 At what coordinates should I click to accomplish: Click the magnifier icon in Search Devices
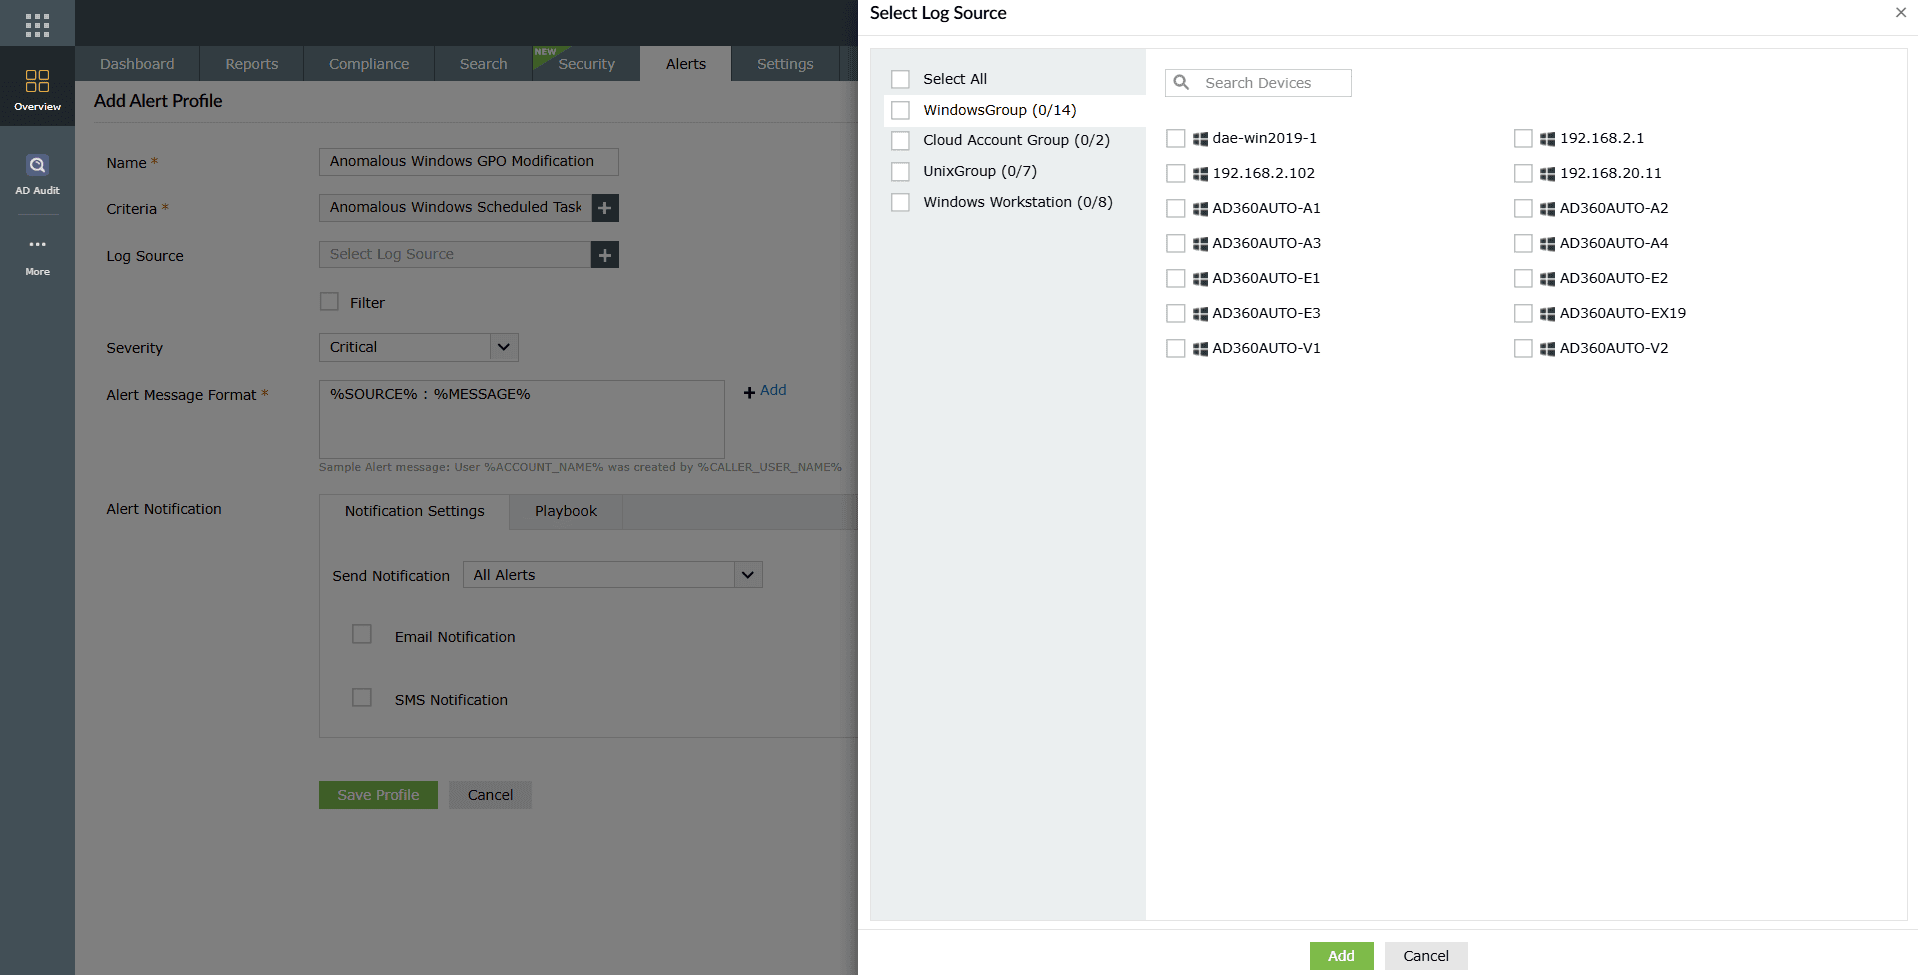[x=1183, y=82]
